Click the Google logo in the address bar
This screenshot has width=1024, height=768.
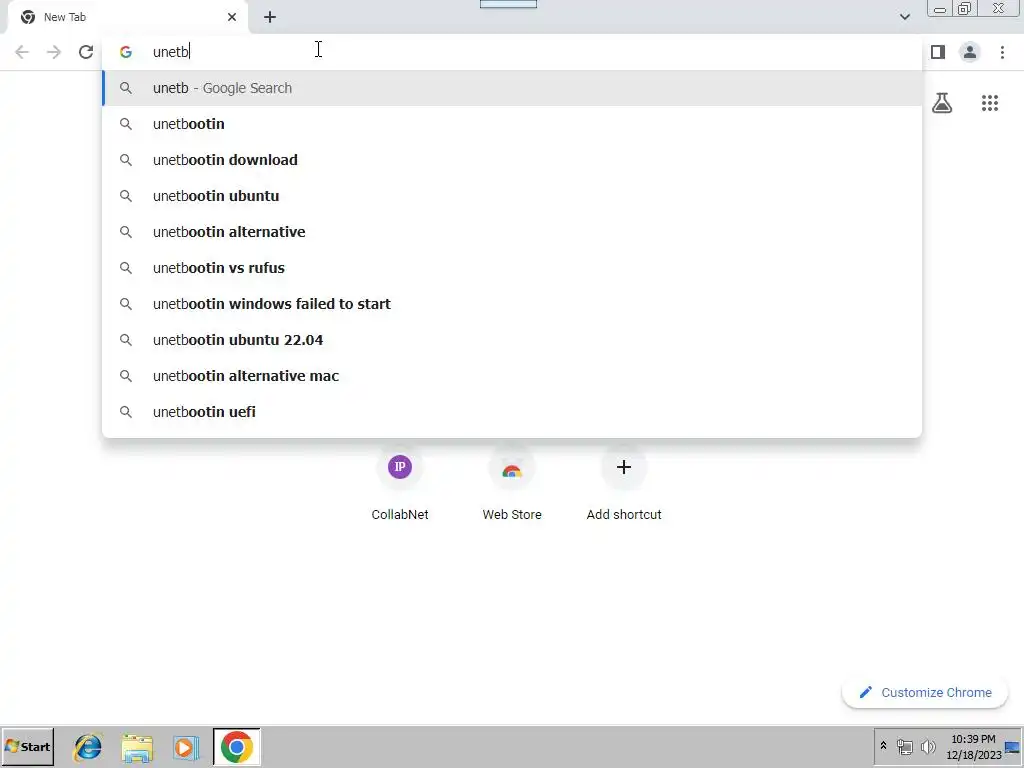[125, 52]
